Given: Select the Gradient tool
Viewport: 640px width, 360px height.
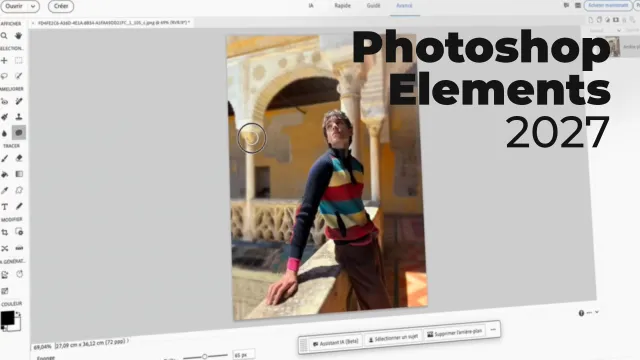Looking at the screenshot, I should click(19, 174).
